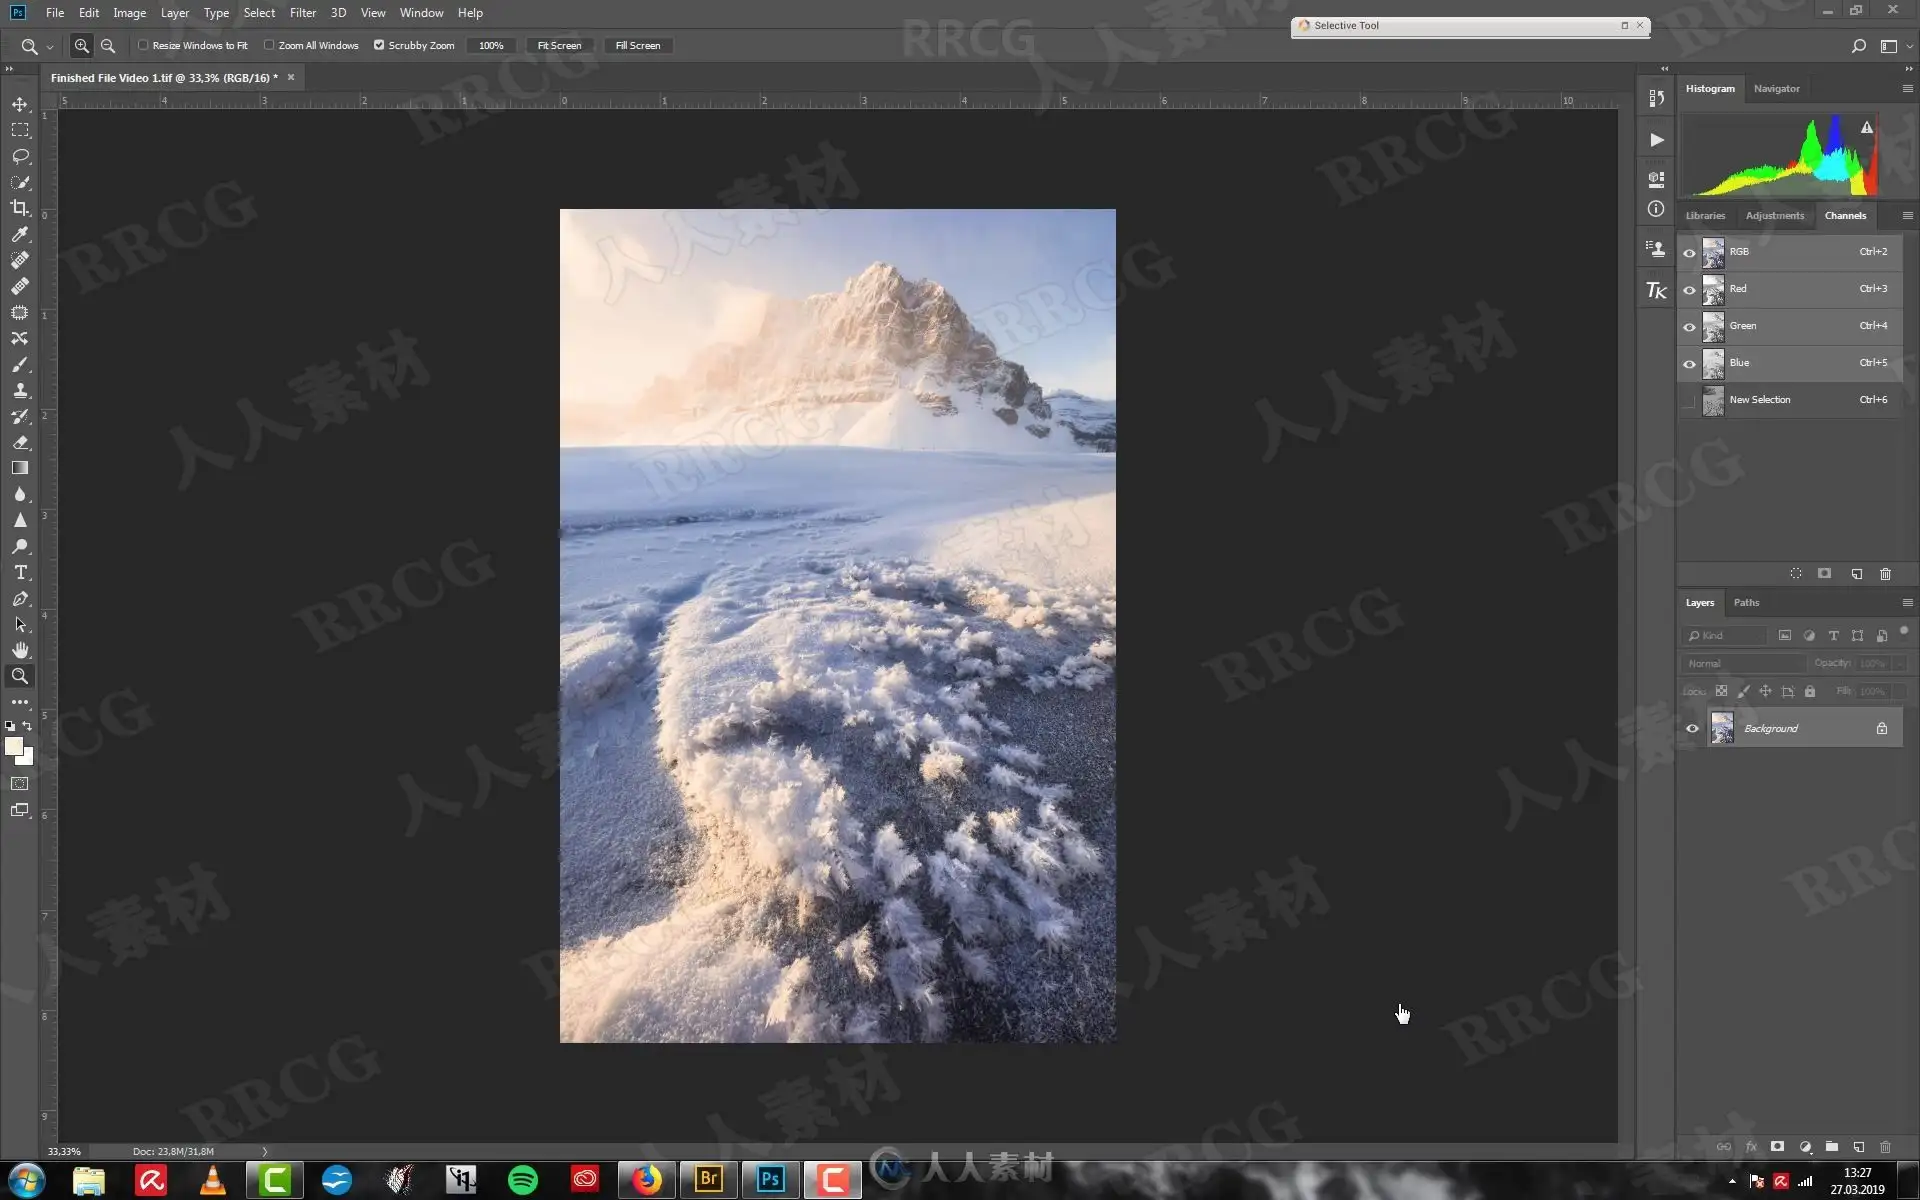Image resolution: width=1920 pixels, height=1200 pixels.
Task: Hide the Red channel
Action: click(x=1690, y=289)
